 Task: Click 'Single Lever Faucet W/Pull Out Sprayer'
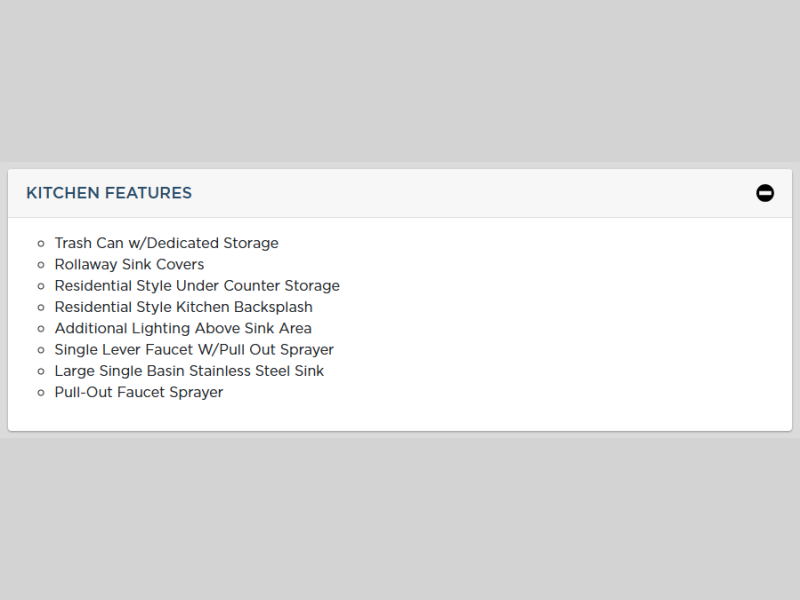pos(194,350)
